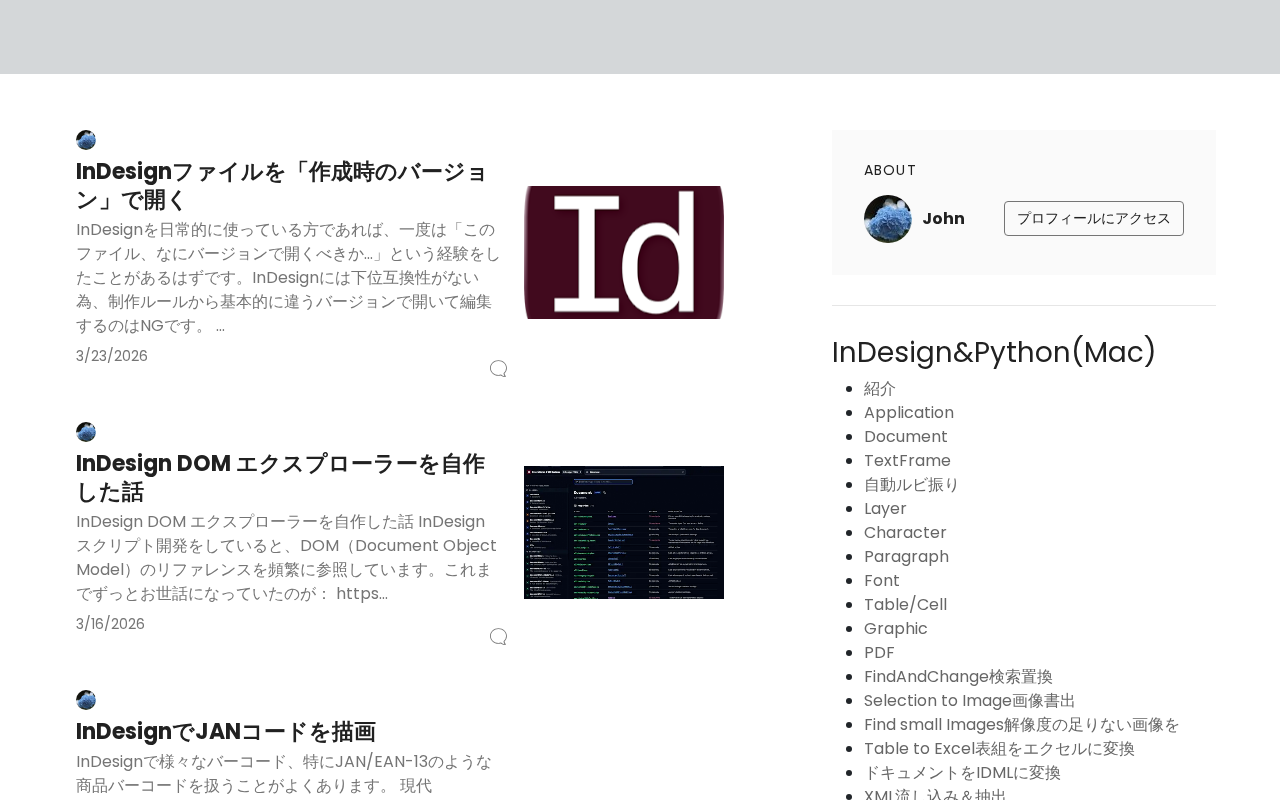The height and width of the screenshot is (800, 1280).
Task: Open comments for the InDesign version article
Action: 498,369
